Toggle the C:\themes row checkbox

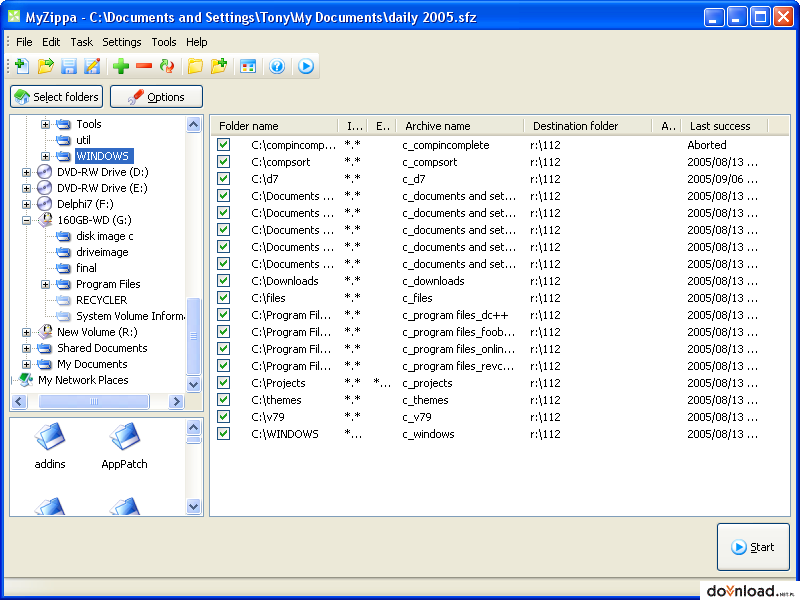click(x=223, y=399)
